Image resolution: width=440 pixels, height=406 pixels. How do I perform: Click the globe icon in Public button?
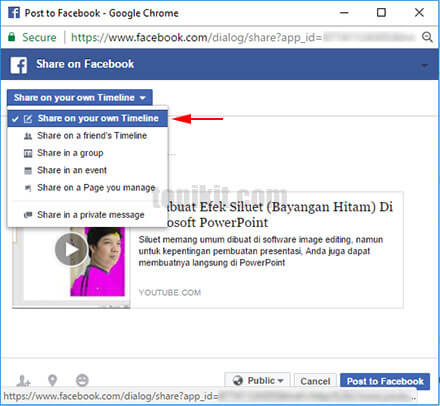(x=238, y=381)
